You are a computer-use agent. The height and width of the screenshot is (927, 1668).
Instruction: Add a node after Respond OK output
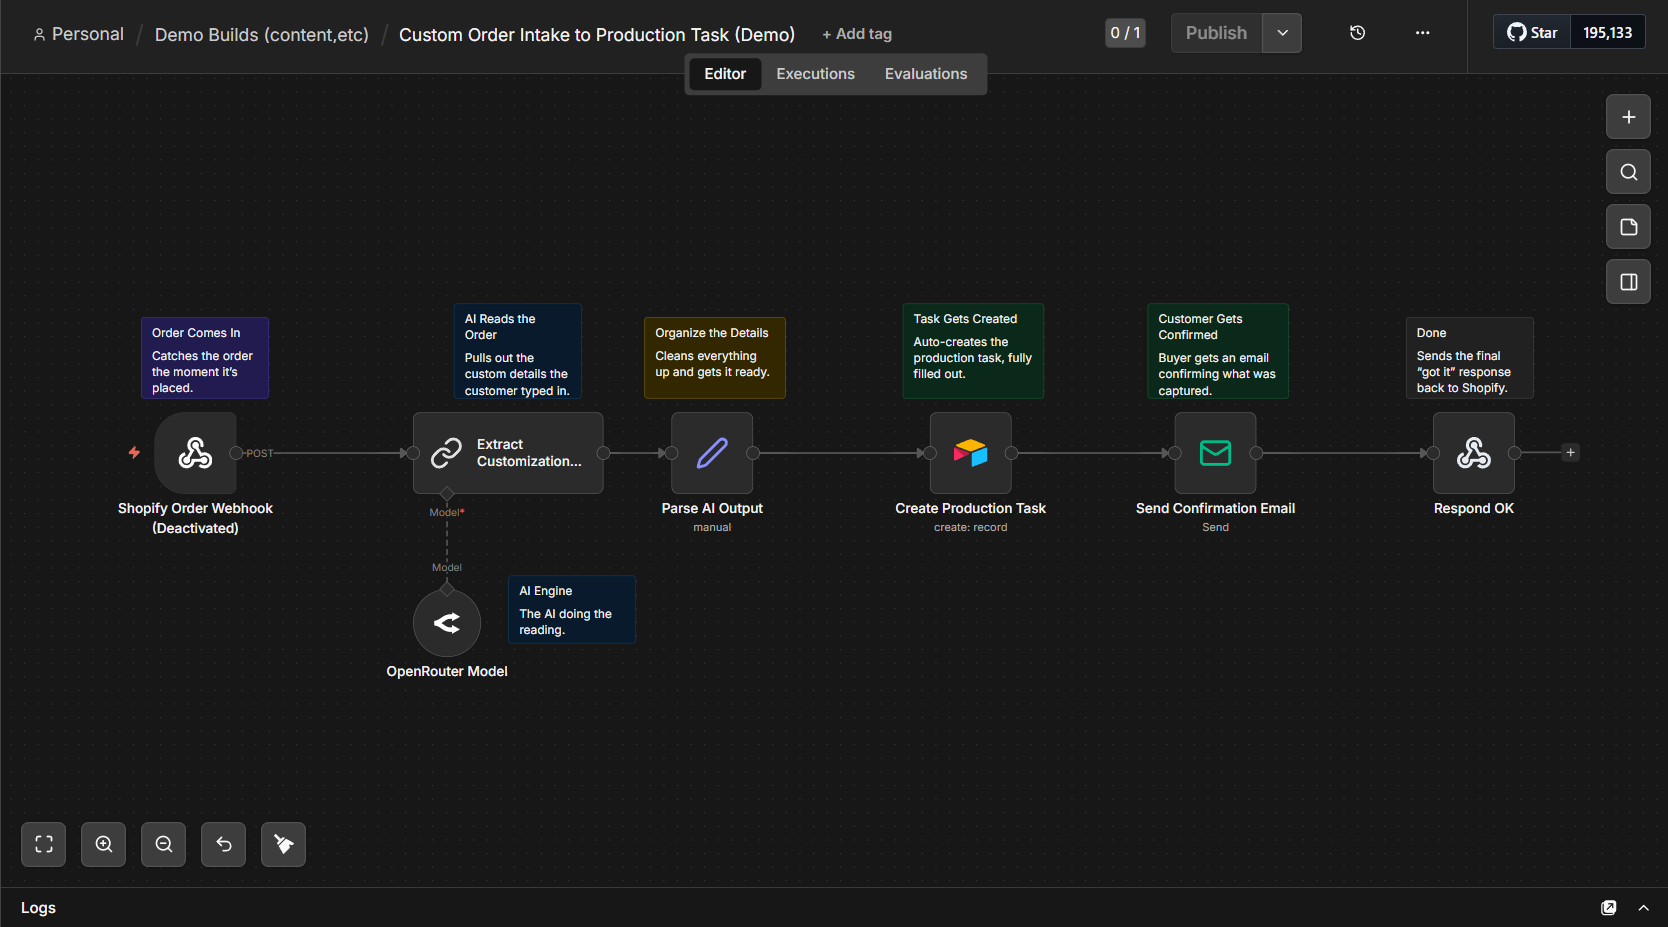pos(1570,453)
